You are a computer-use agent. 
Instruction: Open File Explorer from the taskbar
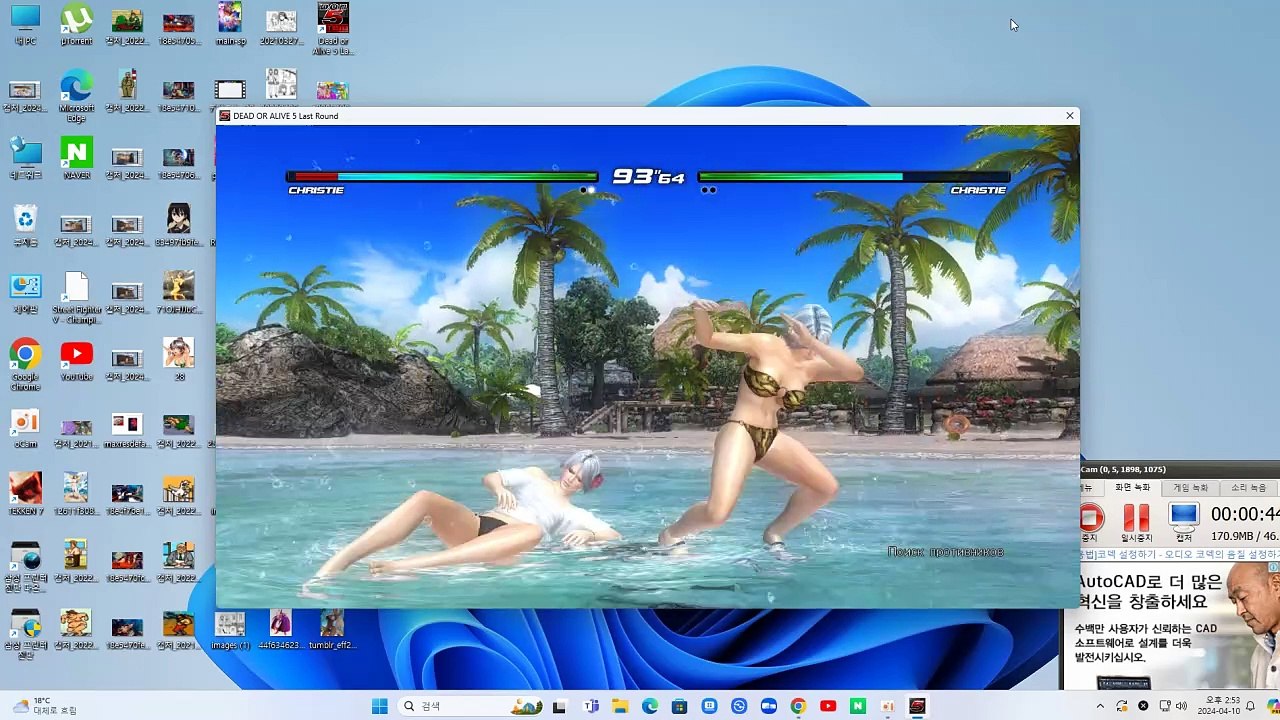621,706
